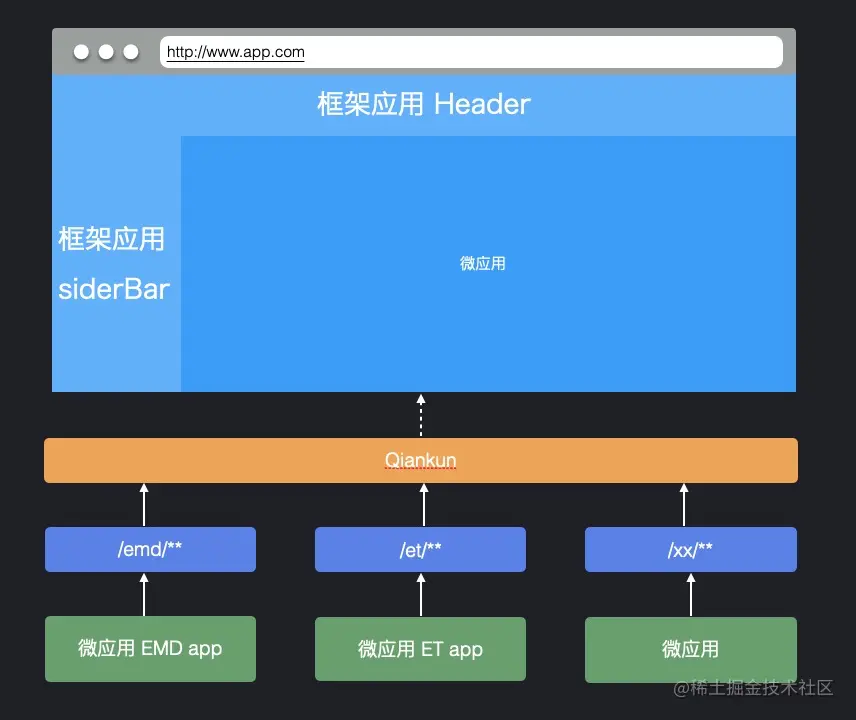This screenshot has width=856, height=720.
Task: Click the first window control dot
Action: pyautogui.click(x=81, y=52)
